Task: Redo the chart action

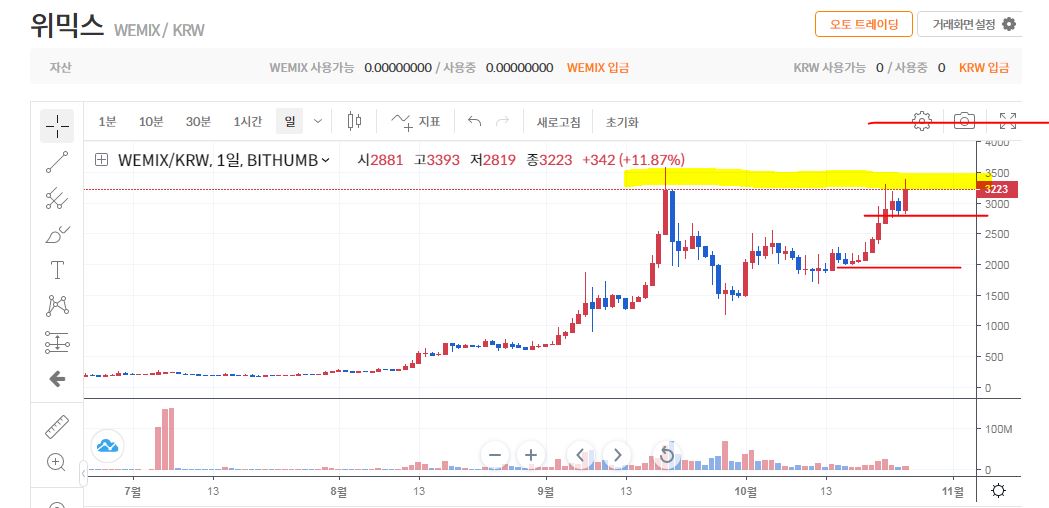Action: 502,122
